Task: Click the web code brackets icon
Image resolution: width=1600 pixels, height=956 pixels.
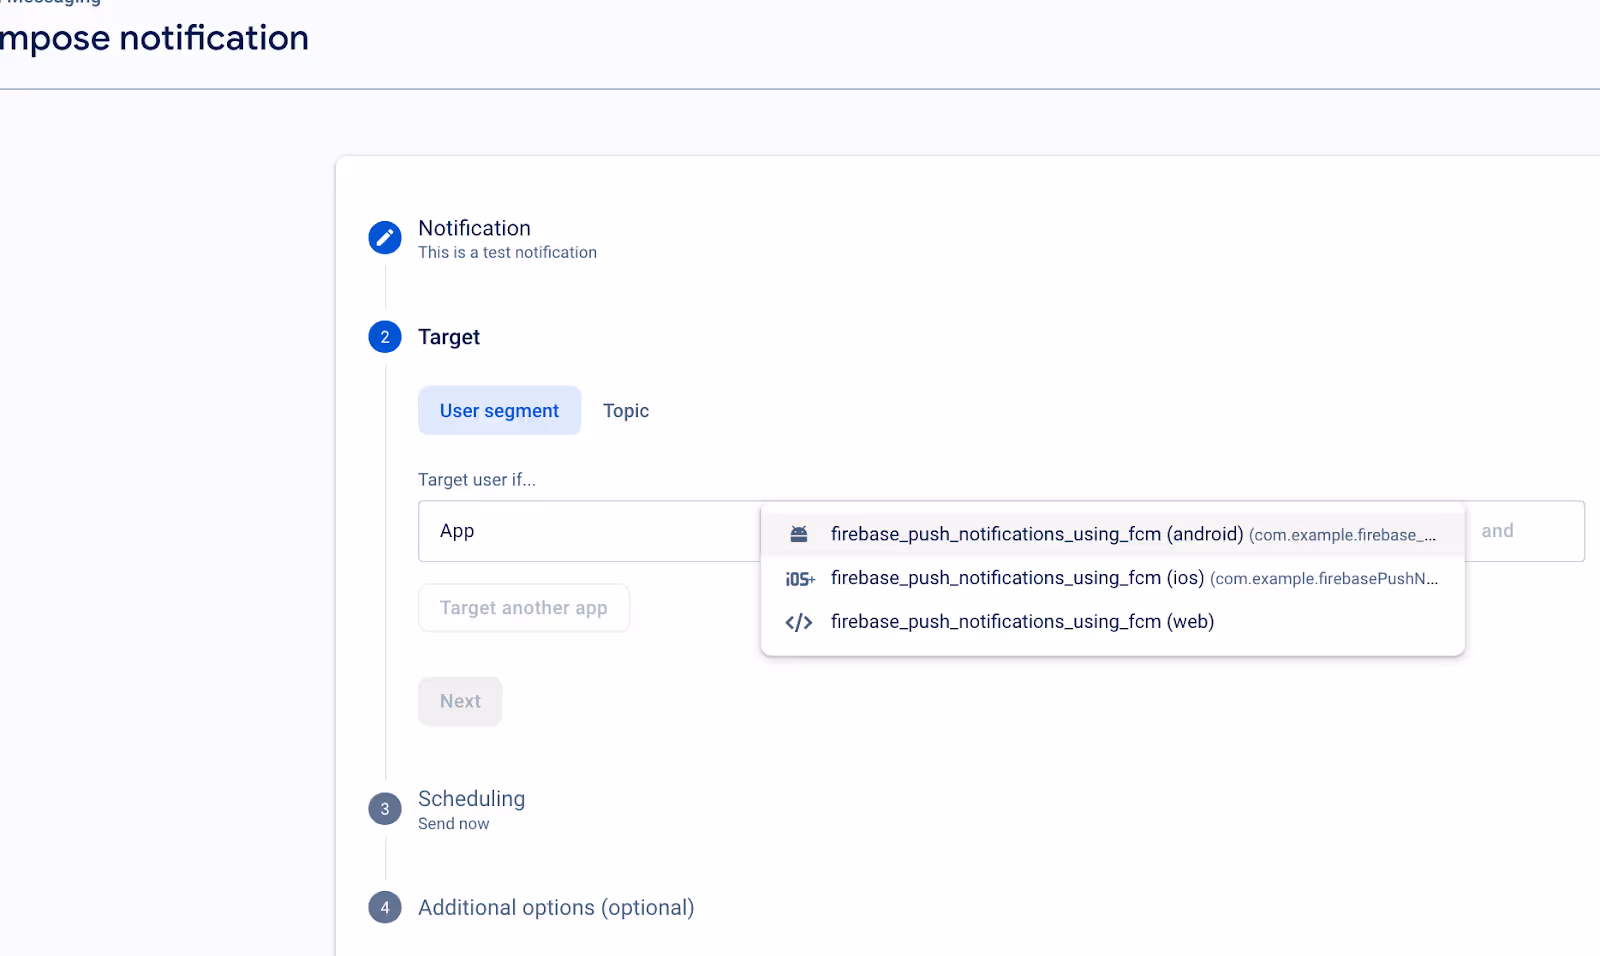Action: pos(799,623)
